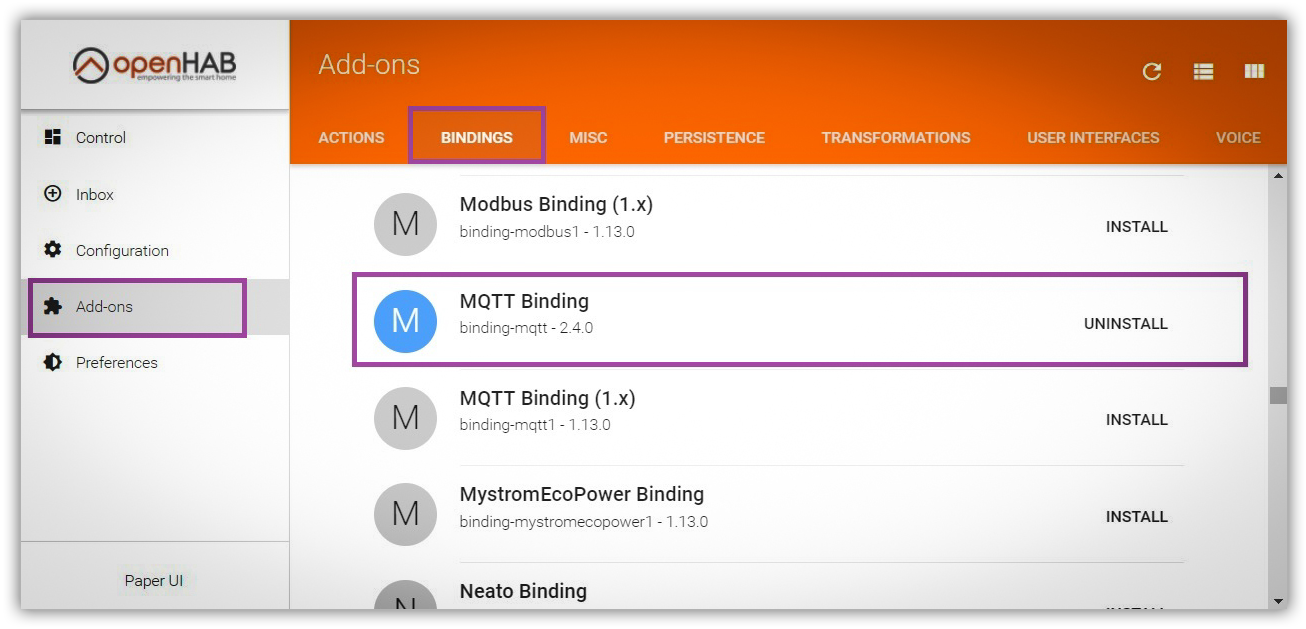Image resolution: width=1306 pixels, height=629 pixels.
Task: Click the Add-ons puzzle piece icon
Action: point(53,306)
